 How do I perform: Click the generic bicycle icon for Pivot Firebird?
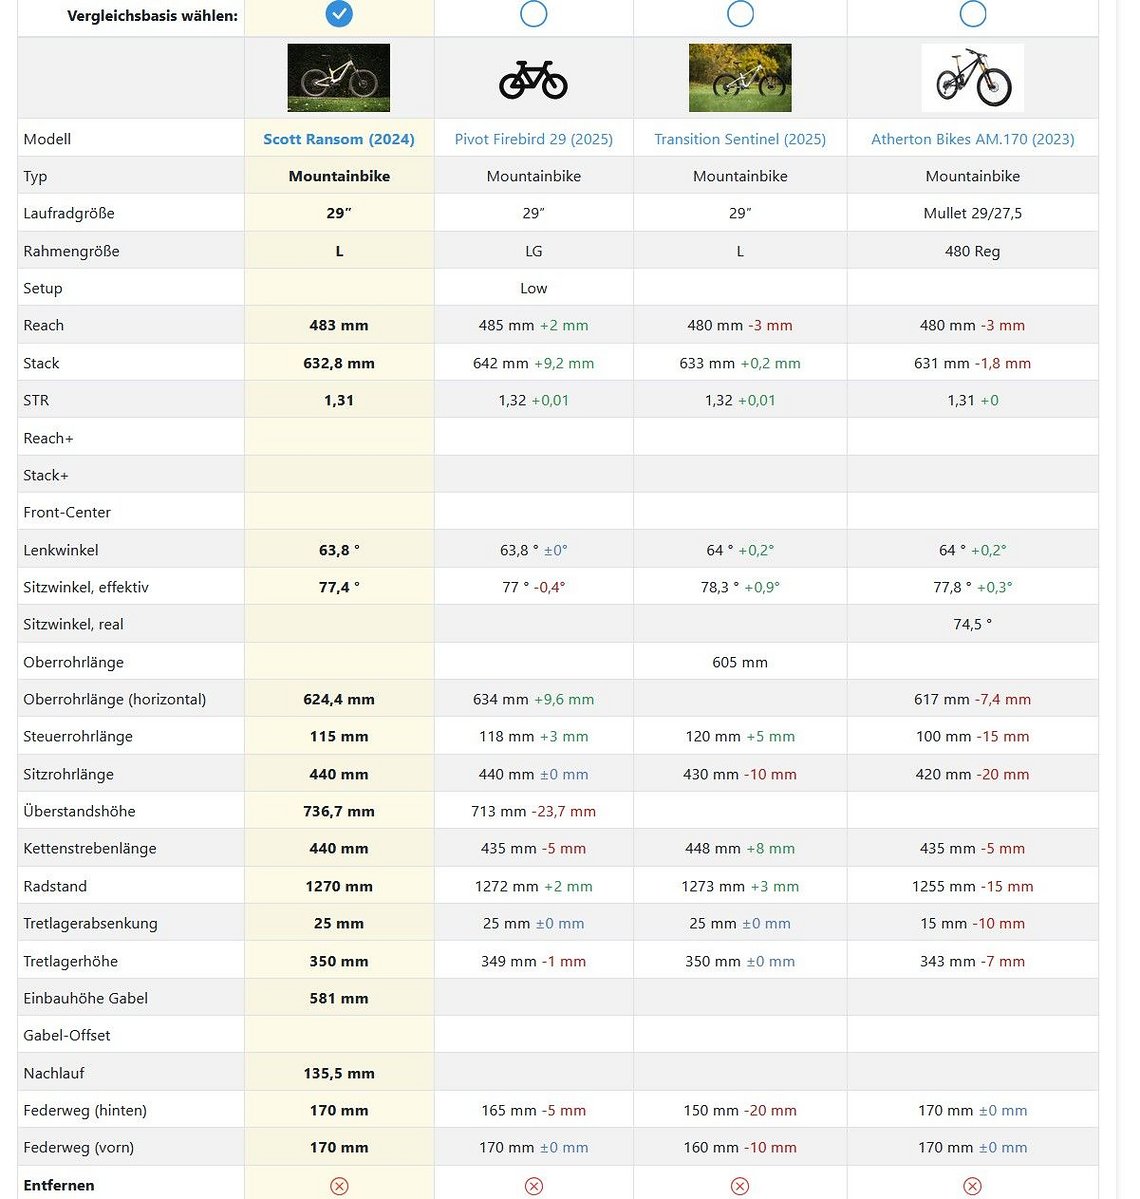click(x=533, y=80)
